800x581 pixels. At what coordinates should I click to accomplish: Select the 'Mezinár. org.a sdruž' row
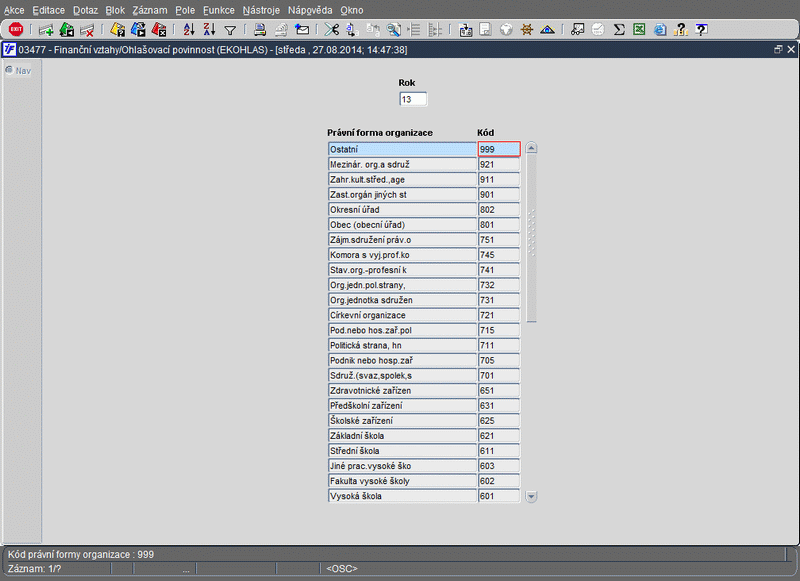[402, 164]
